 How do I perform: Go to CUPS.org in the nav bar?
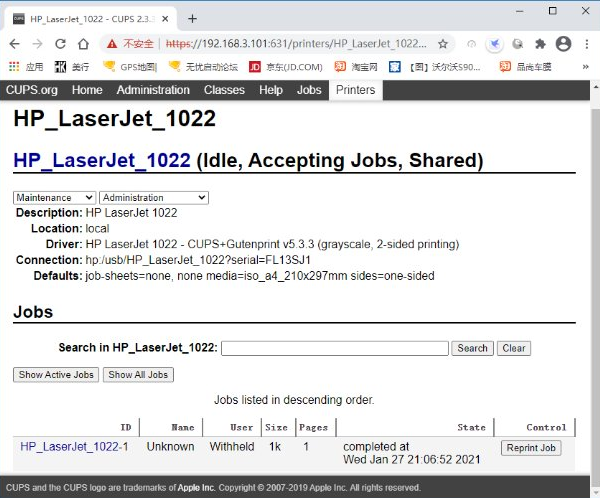click(32, 90)
